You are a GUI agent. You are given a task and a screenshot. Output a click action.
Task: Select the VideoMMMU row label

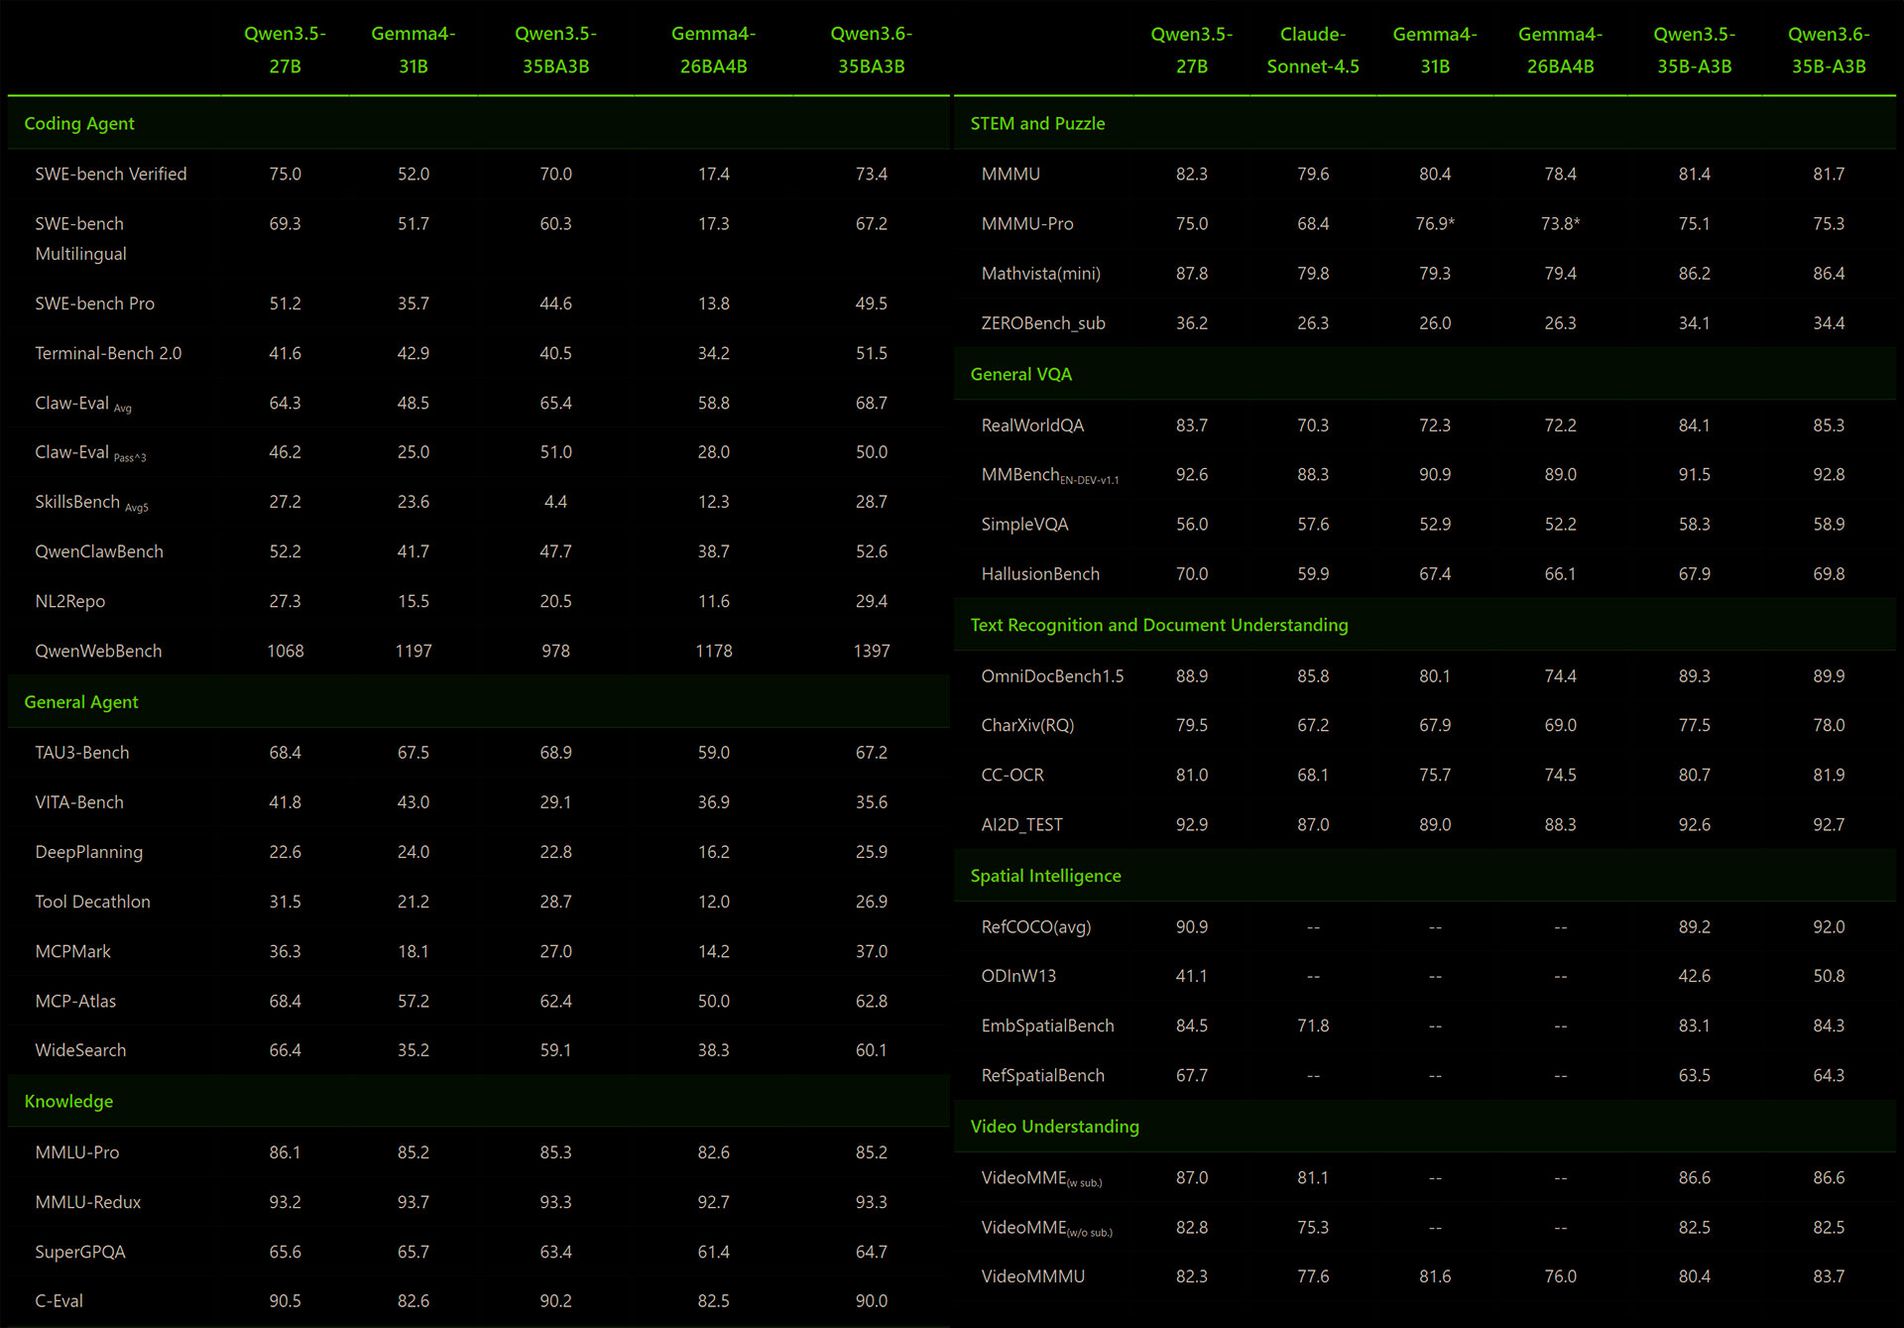pyautogui.click(x=1032, y=1277)
